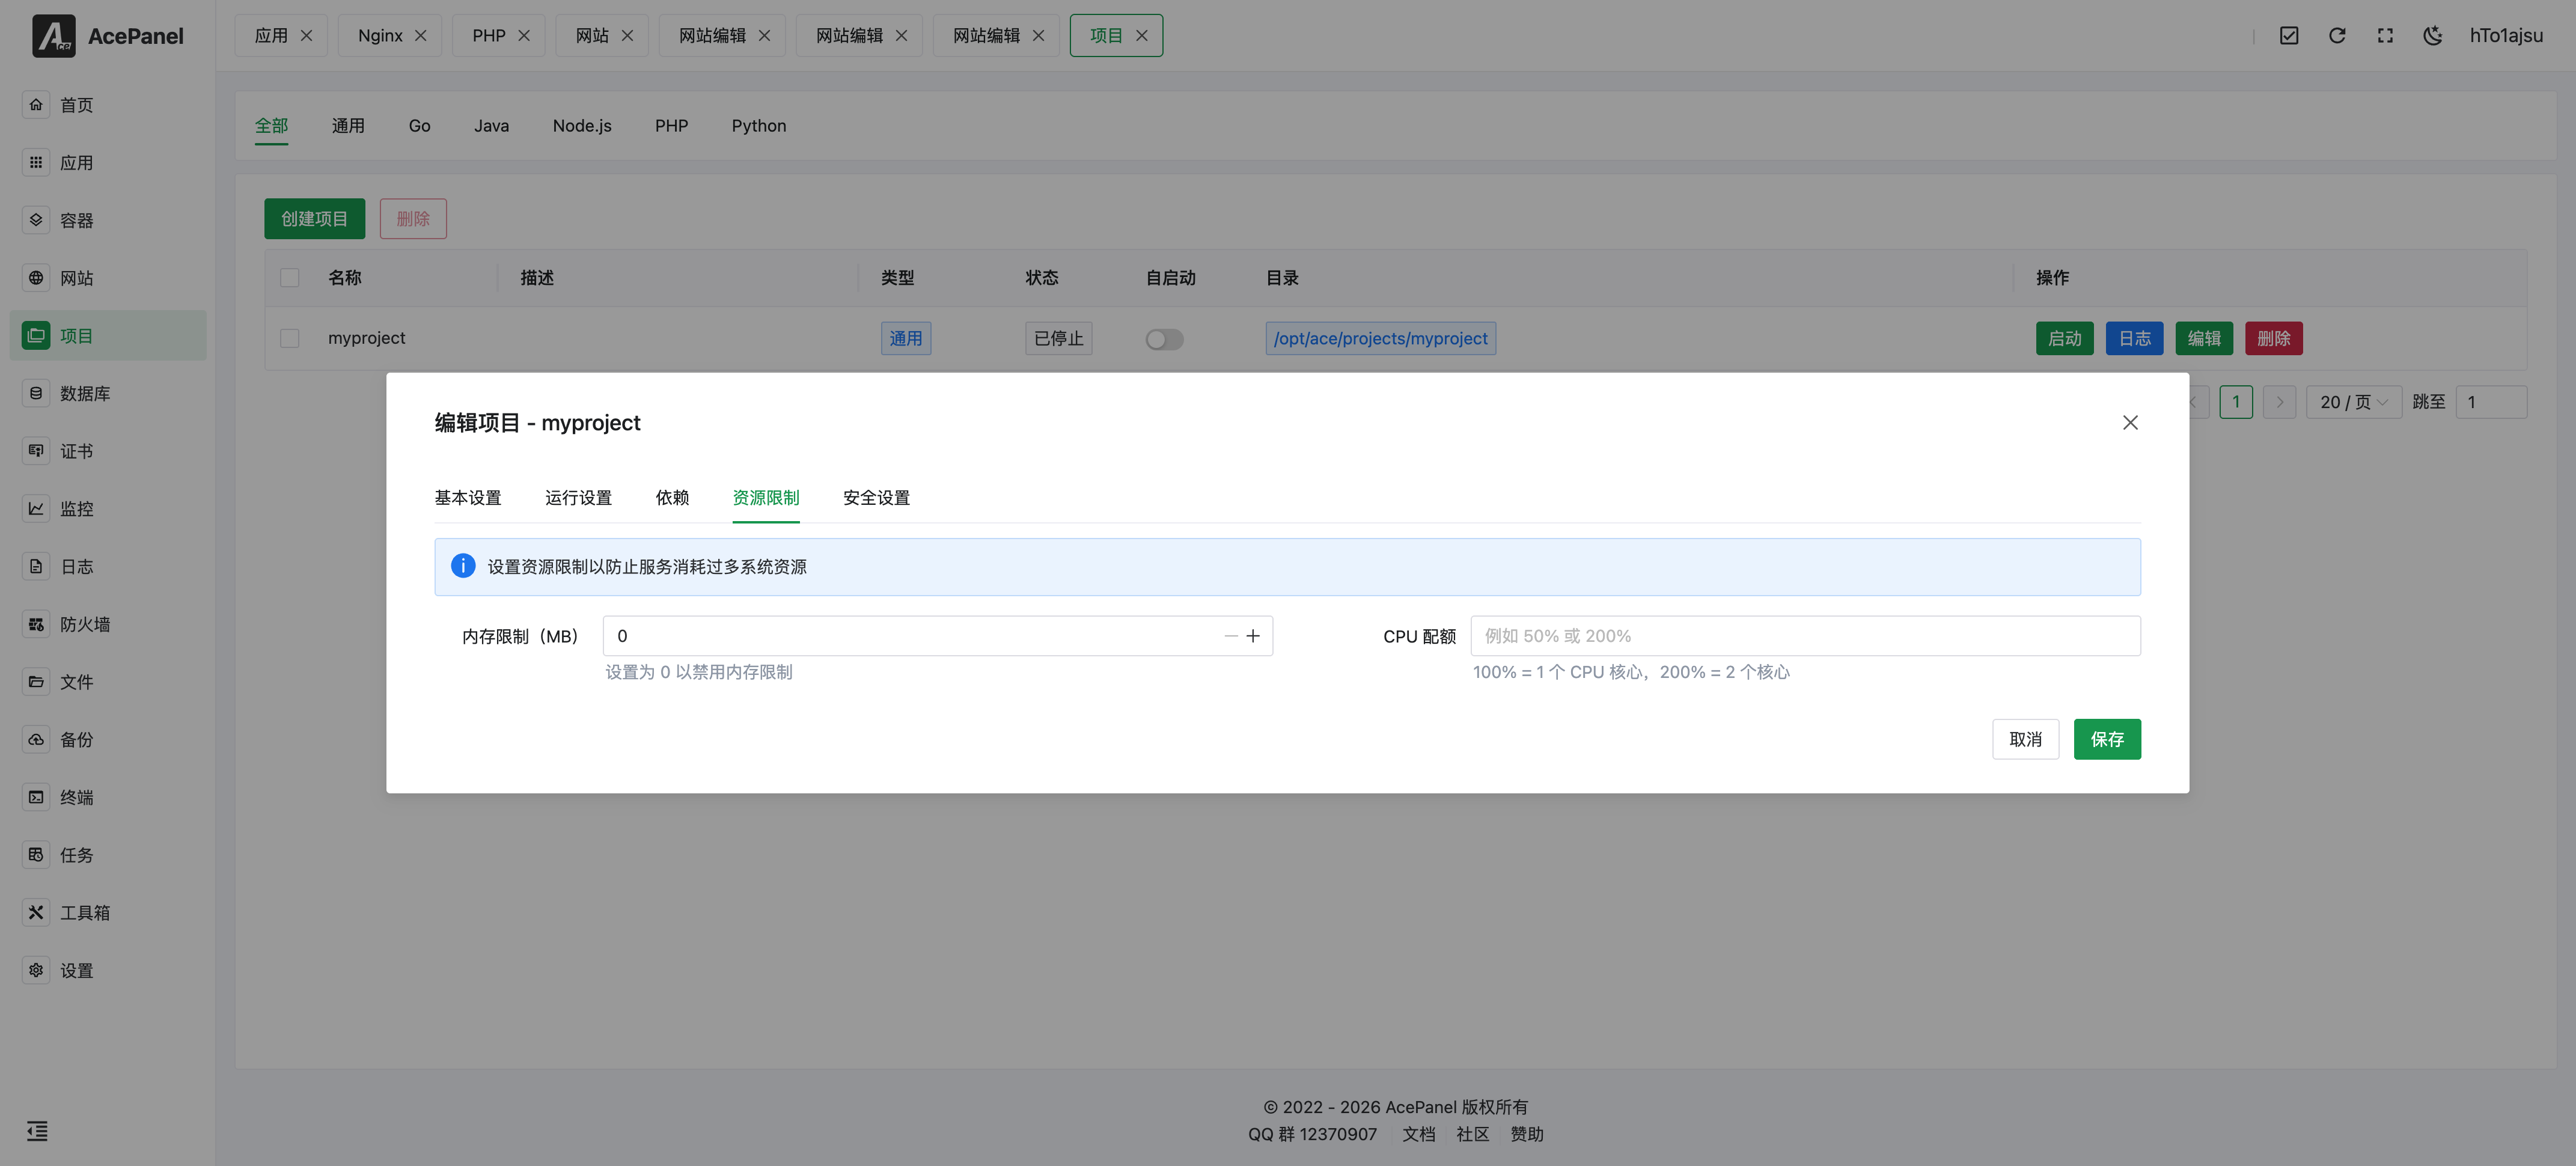Toggle fullscreen icon in header
This screenshot has width=2576, height=1166.
(2384, 36)
